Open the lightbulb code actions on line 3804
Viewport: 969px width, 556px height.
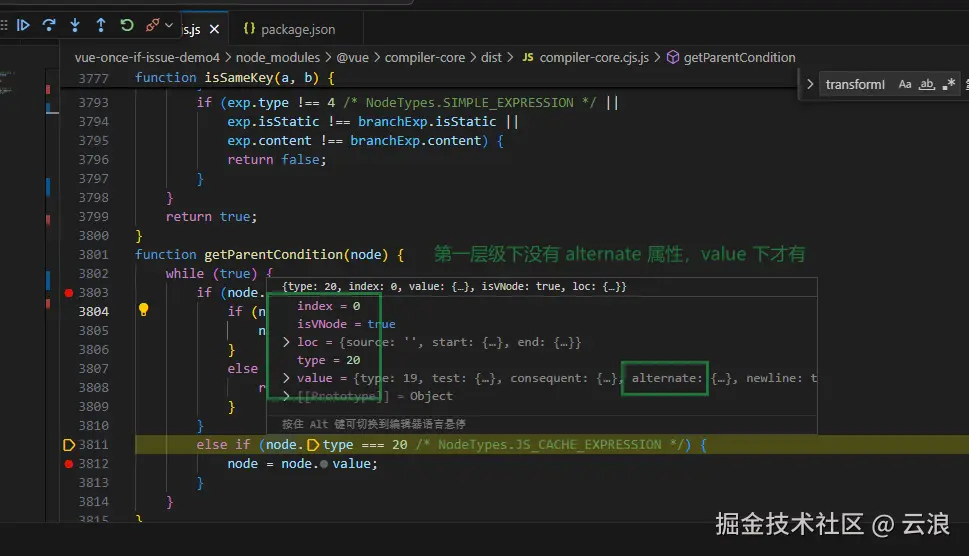pyautogui.click(x=143, y=310)
